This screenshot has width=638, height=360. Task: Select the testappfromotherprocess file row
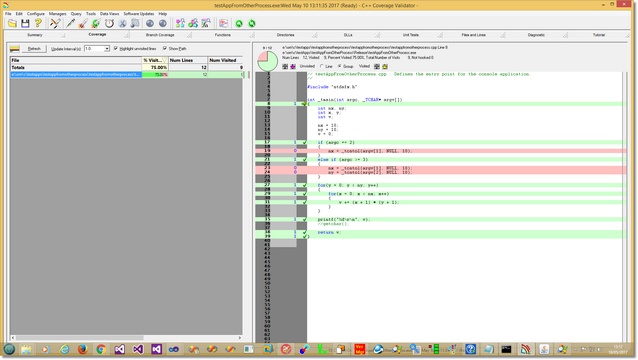click(127, 74)
